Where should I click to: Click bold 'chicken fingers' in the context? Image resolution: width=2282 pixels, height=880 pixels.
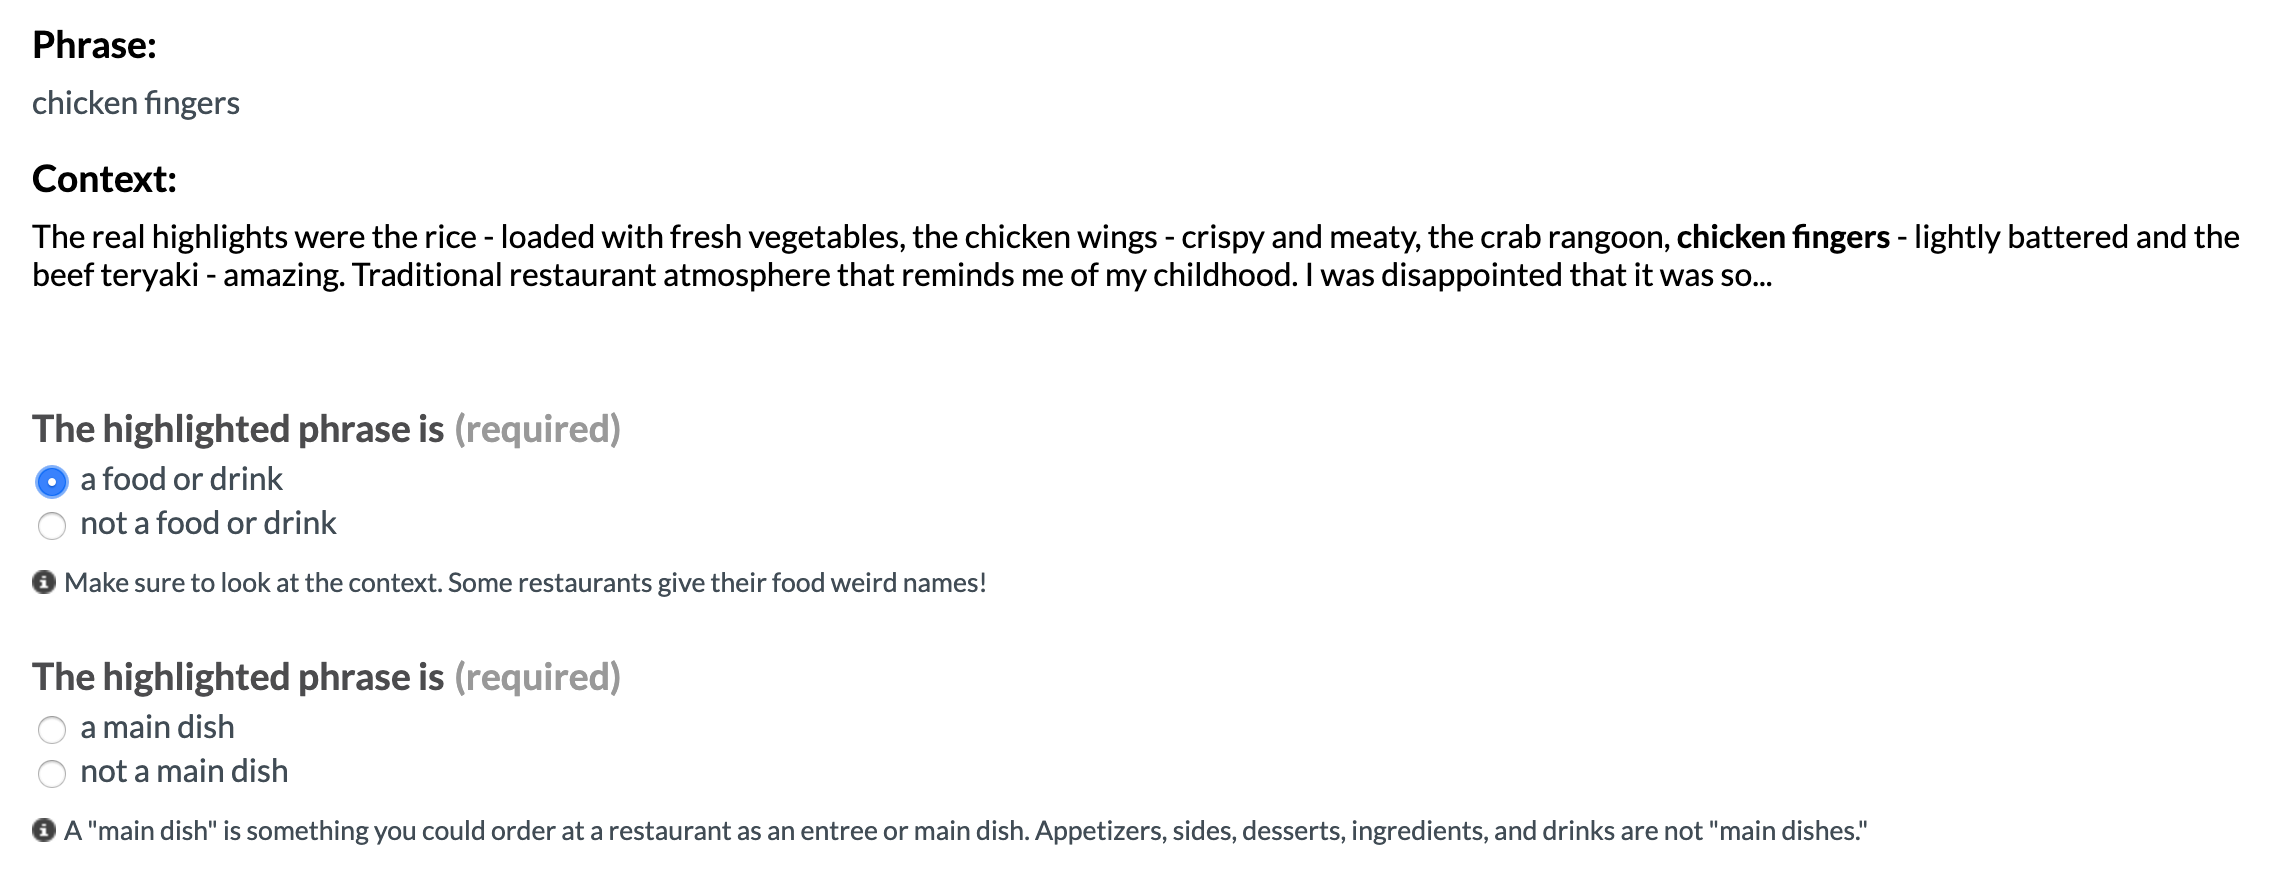pyautogui.click(x=1783, y=237)
